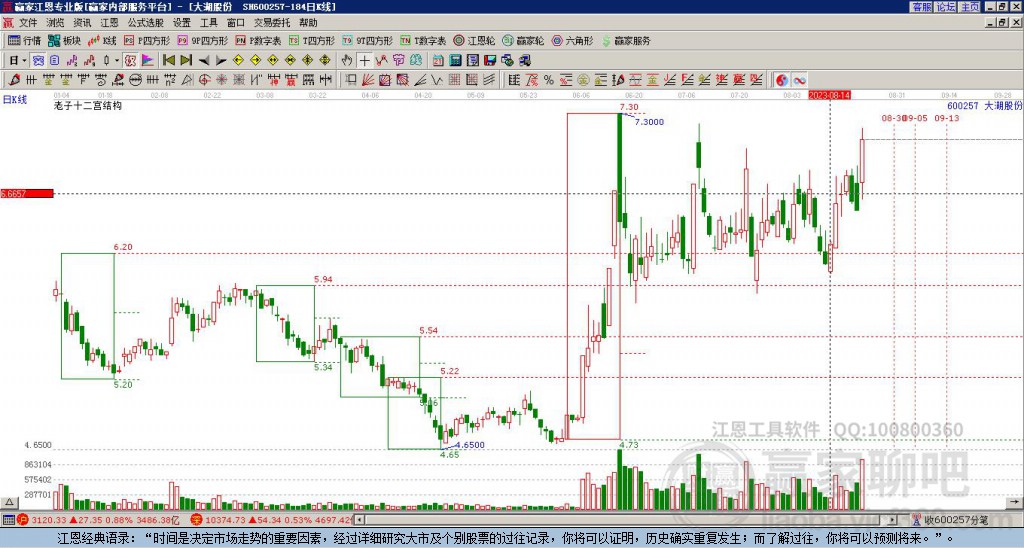Screen dimensions: 1024x548
Task: Toggle the crosshair cursor tool
Action: click(364, 61)
